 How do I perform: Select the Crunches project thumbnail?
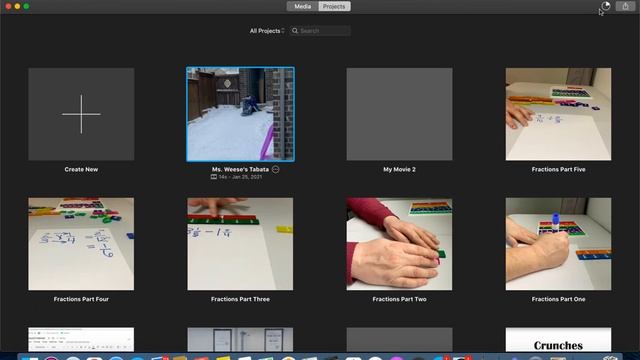(558, 340)
